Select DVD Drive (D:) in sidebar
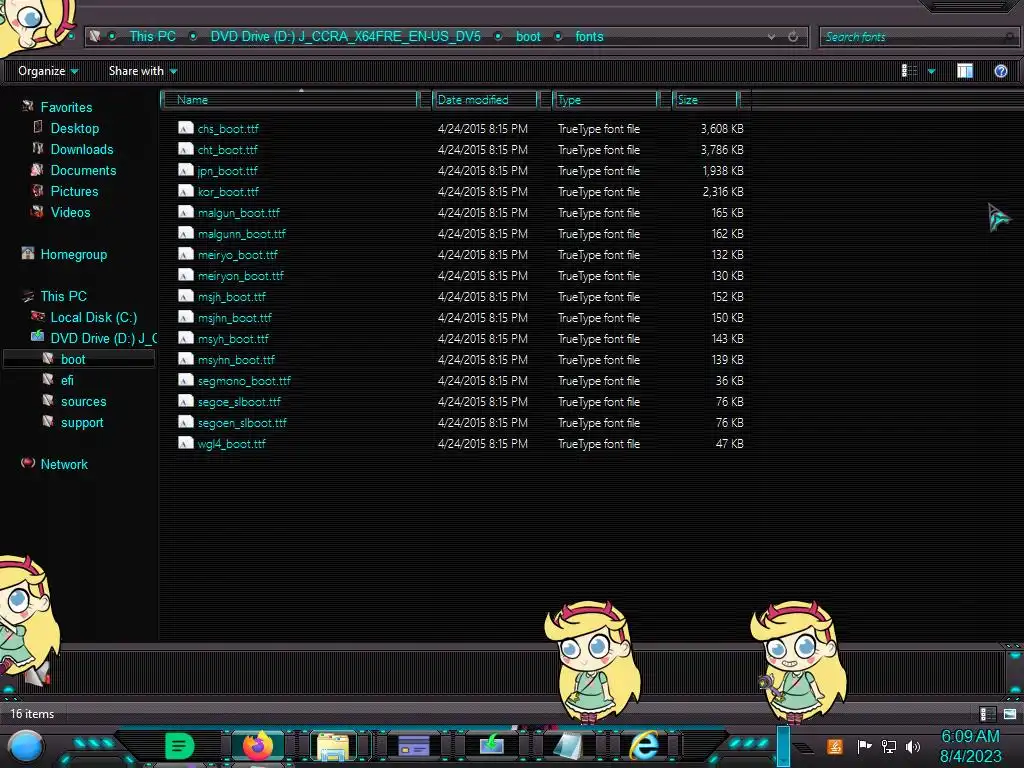This screenshot has width=1024, height=768. [103, 338]
